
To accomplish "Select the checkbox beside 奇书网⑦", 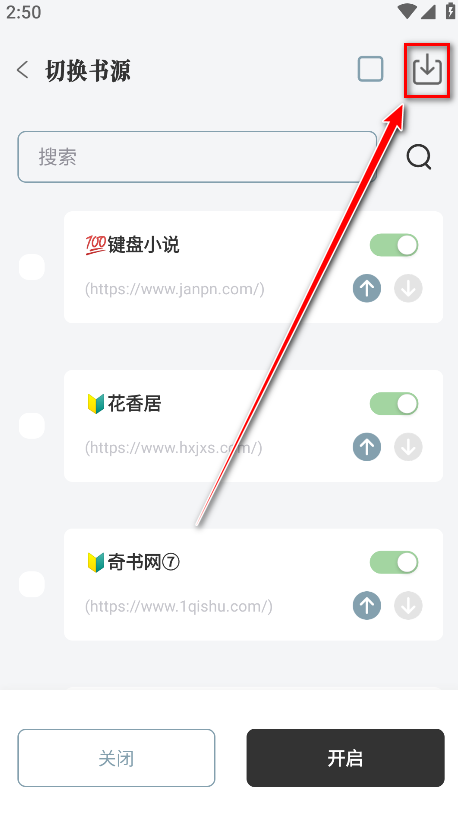I will [32, 584].
